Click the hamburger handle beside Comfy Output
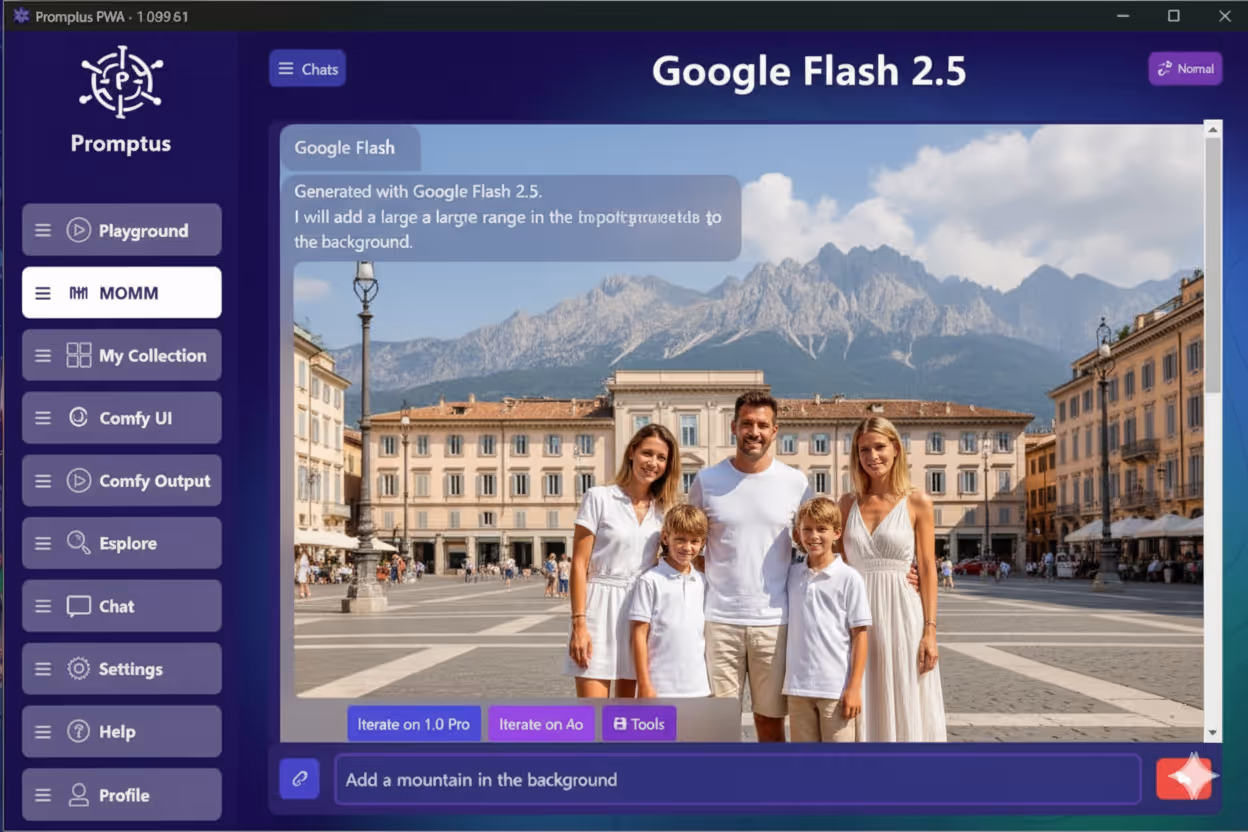The image size is (1248, 832). 43,481
